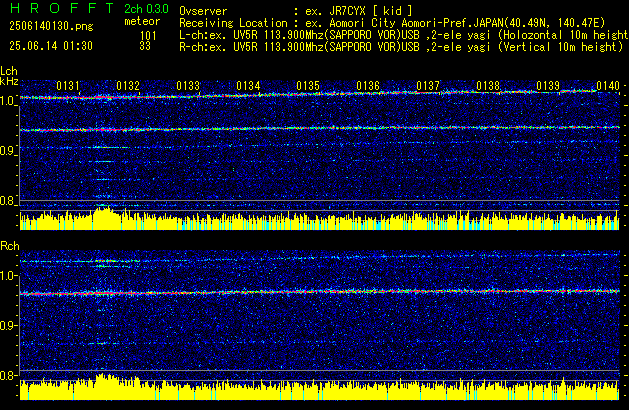Select the 0134 time marker
The width and height of the screenshot is (629, 410).
coord(248,86)
